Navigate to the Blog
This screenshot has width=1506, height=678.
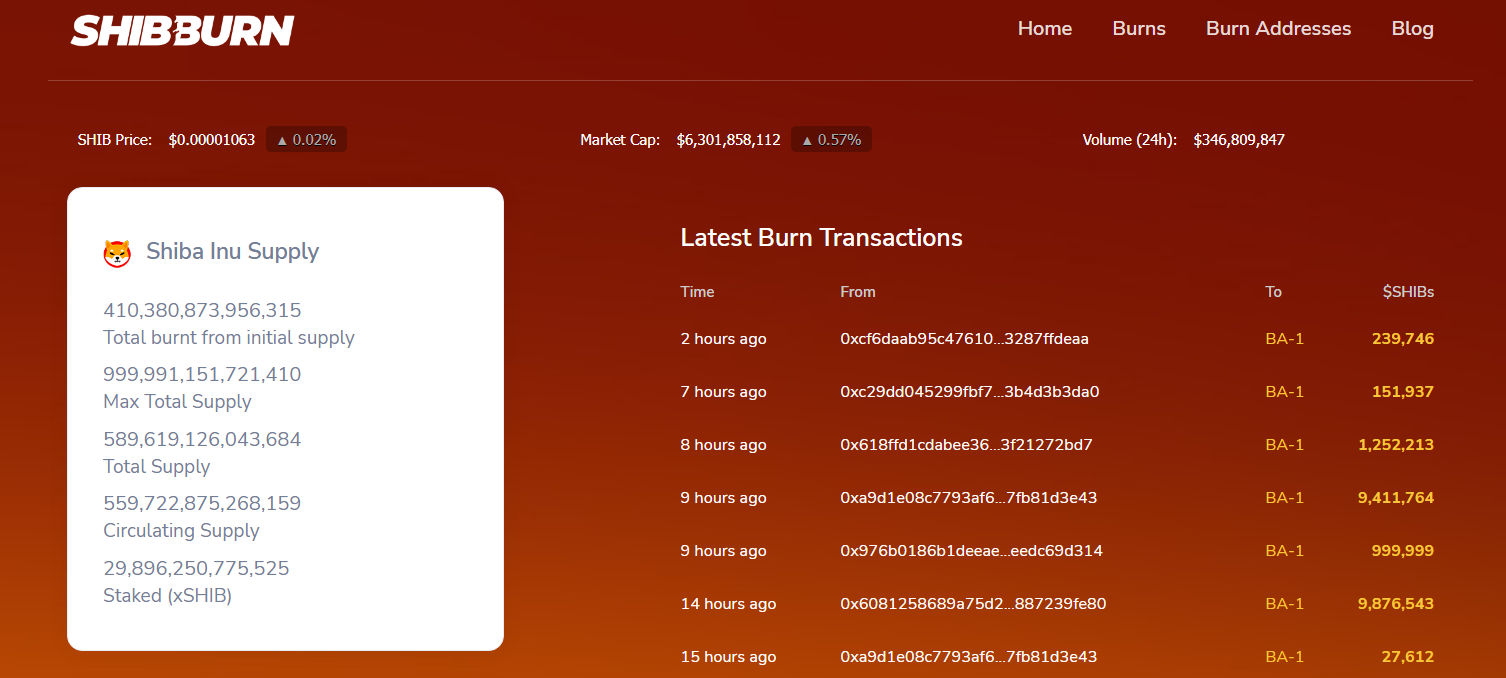1412,29
